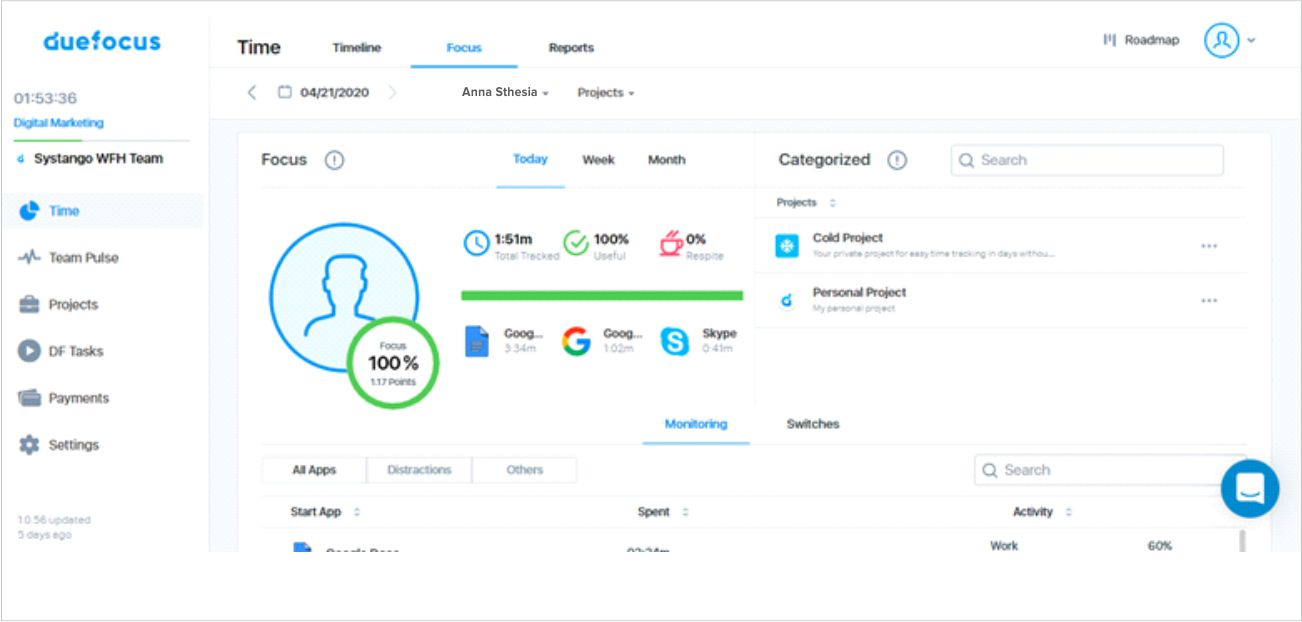Click Roadmap link
Image resolution: width=1302 pixels, height=622 pixels.
(1151, 40)
